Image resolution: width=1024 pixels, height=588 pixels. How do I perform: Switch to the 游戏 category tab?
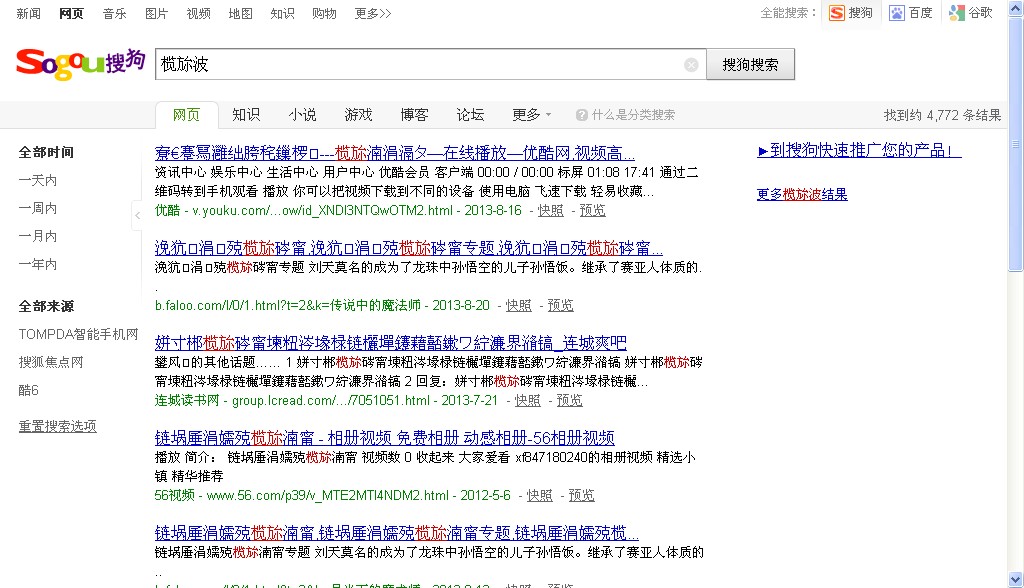pyautogui.click(x=358, y=115)
